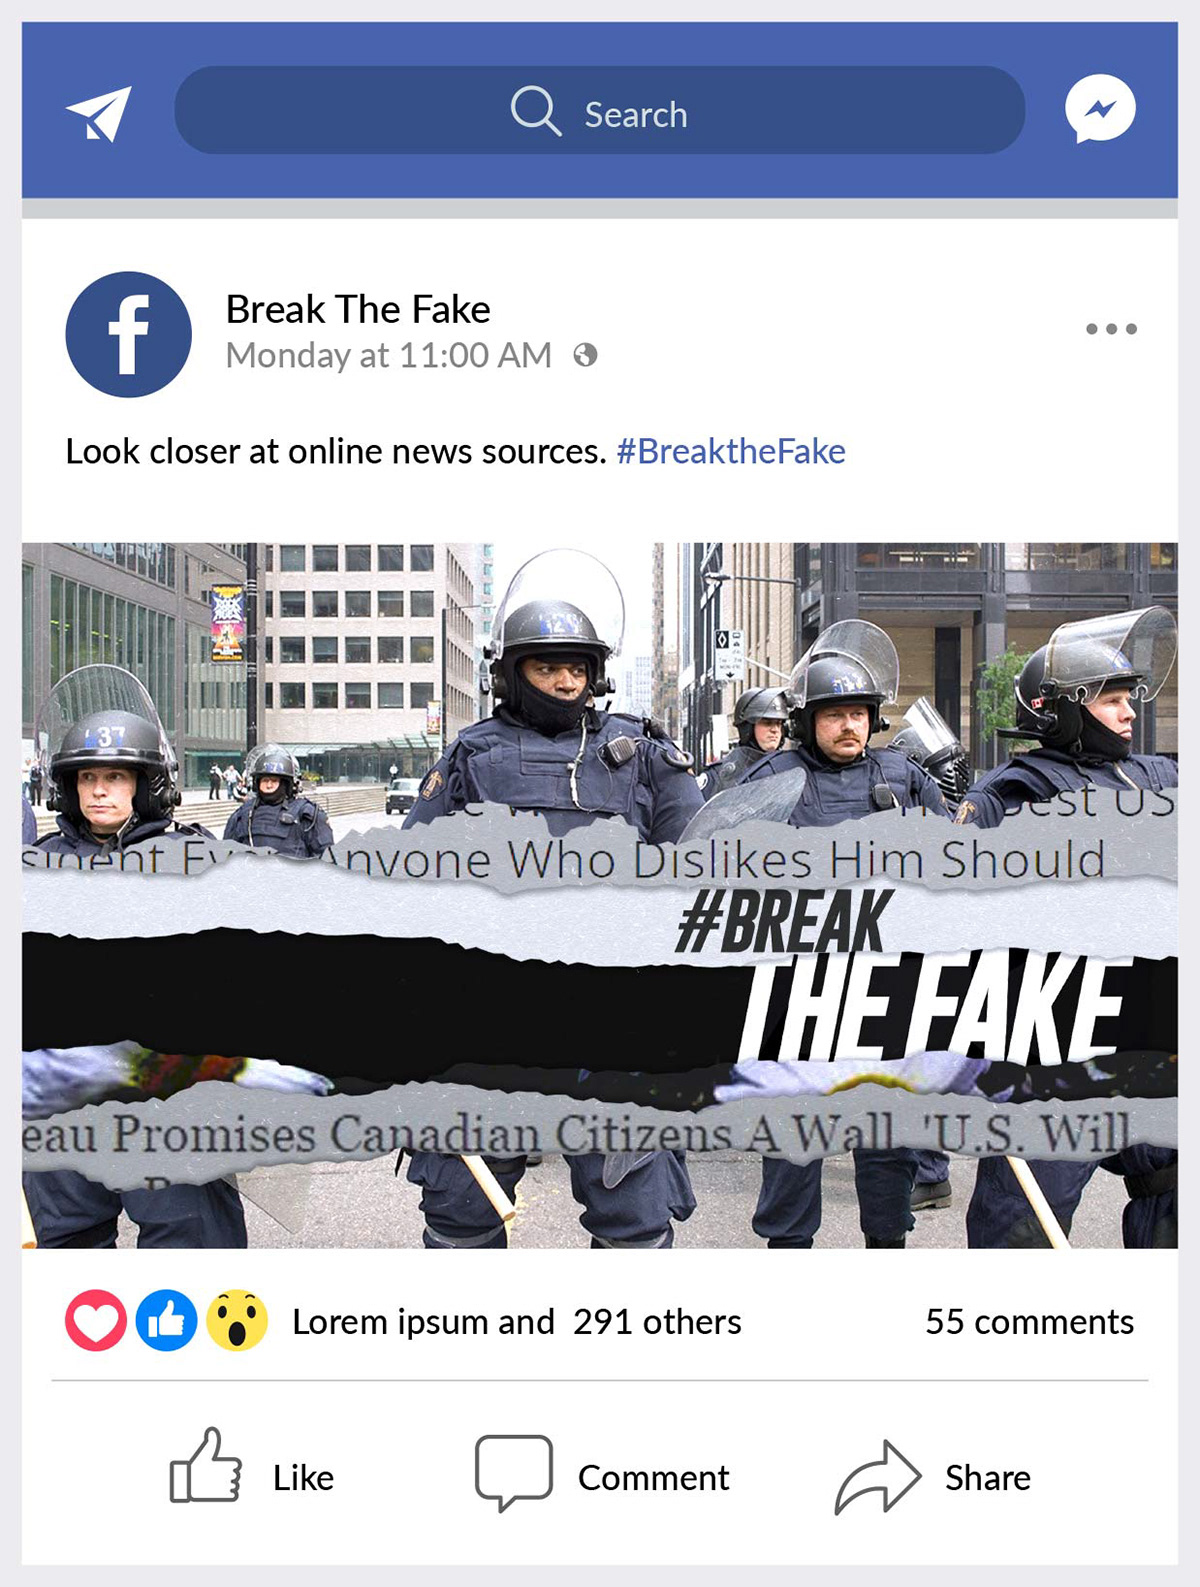Click the wow face reaction emoji
This screenshot has height=1587, width=1200.
pos(237,1321)
